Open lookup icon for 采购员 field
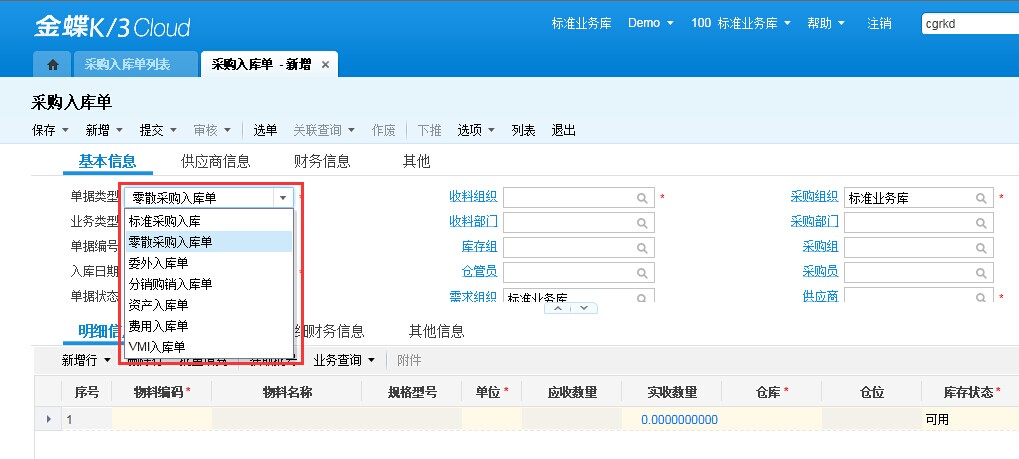Image resolution: width=1019 pixels, height=459 pixels. point(981,271)
